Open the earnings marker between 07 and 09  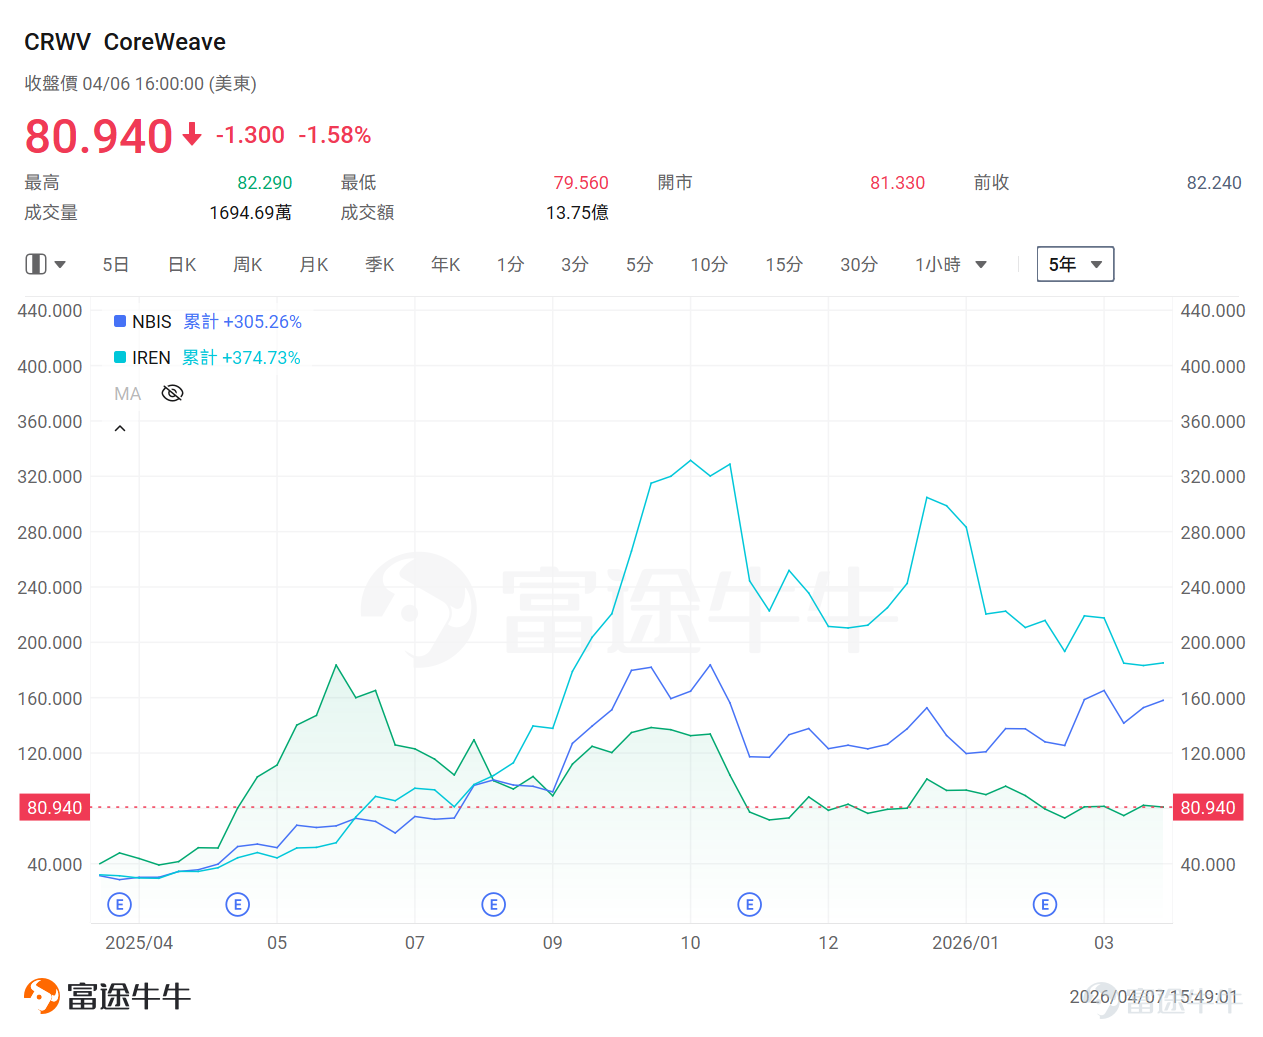click(493, 905)
